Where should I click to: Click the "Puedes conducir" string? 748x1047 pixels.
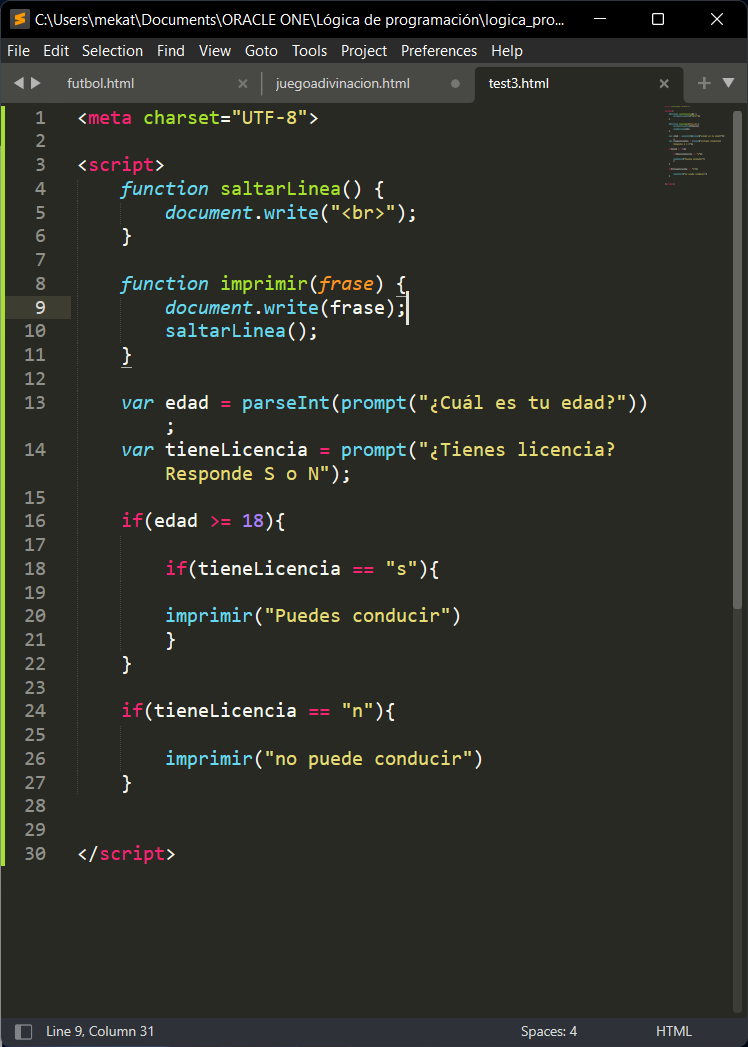click(357, 616)
